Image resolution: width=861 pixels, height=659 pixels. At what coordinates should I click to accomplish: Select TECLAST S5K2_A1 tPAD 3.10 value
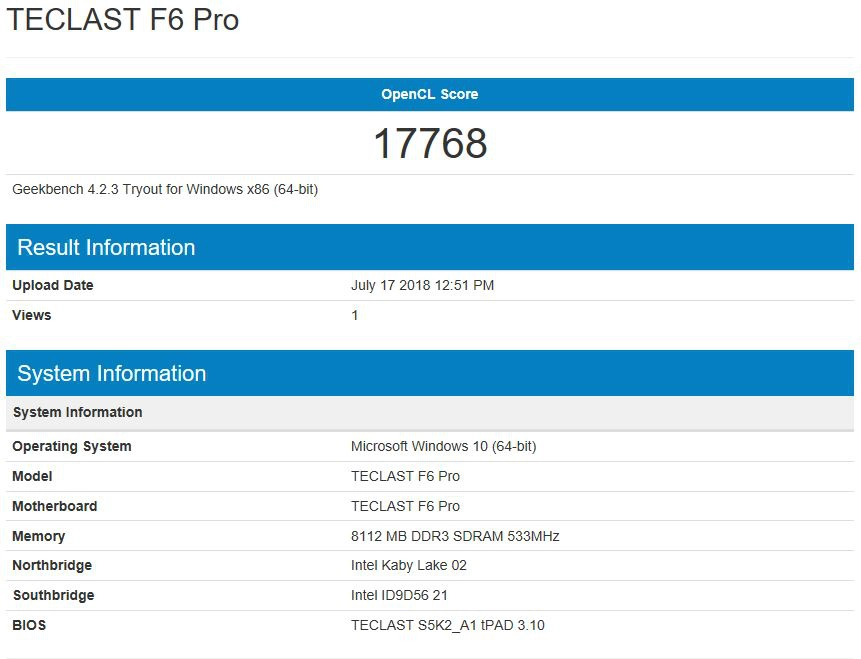point(448,626)
